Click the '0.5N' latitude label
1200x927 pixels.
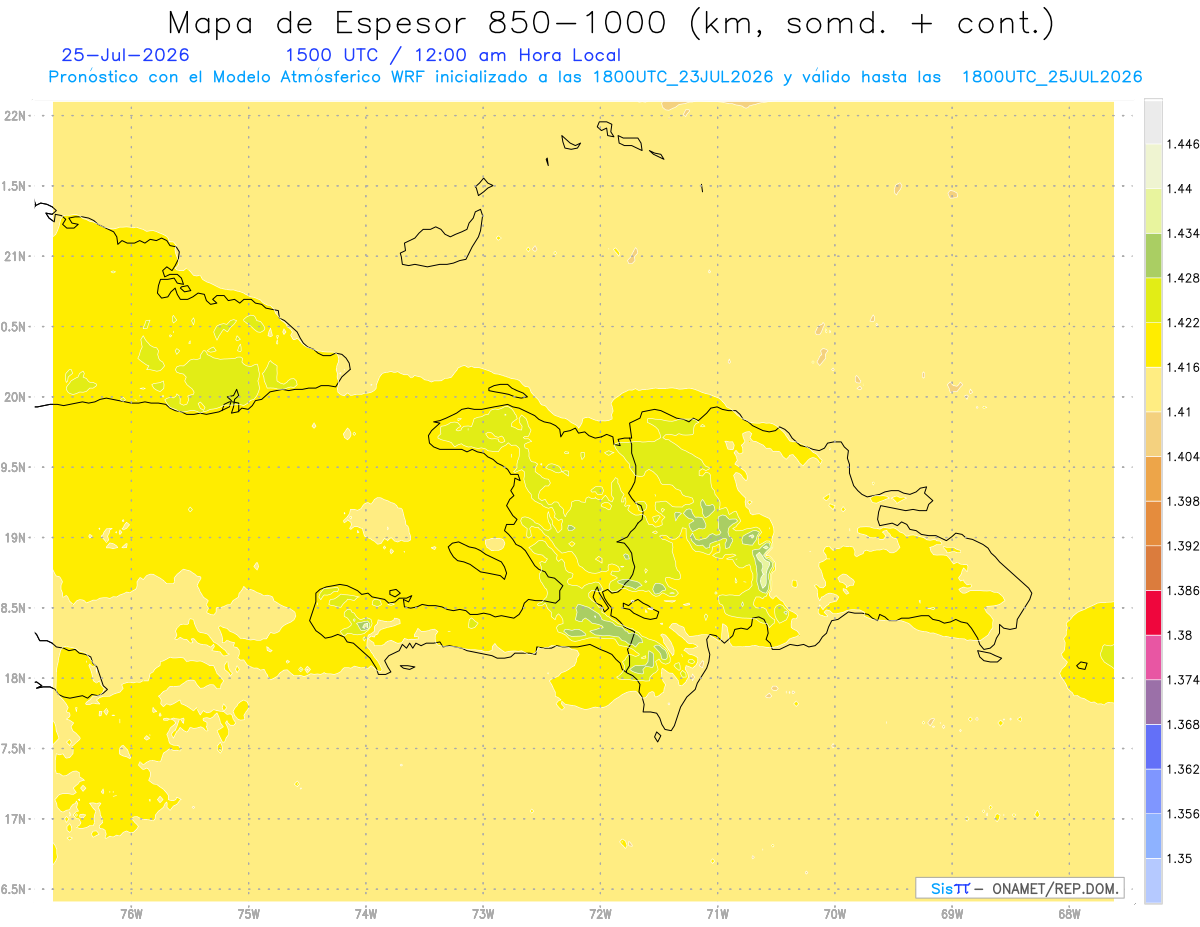[15, 327]
